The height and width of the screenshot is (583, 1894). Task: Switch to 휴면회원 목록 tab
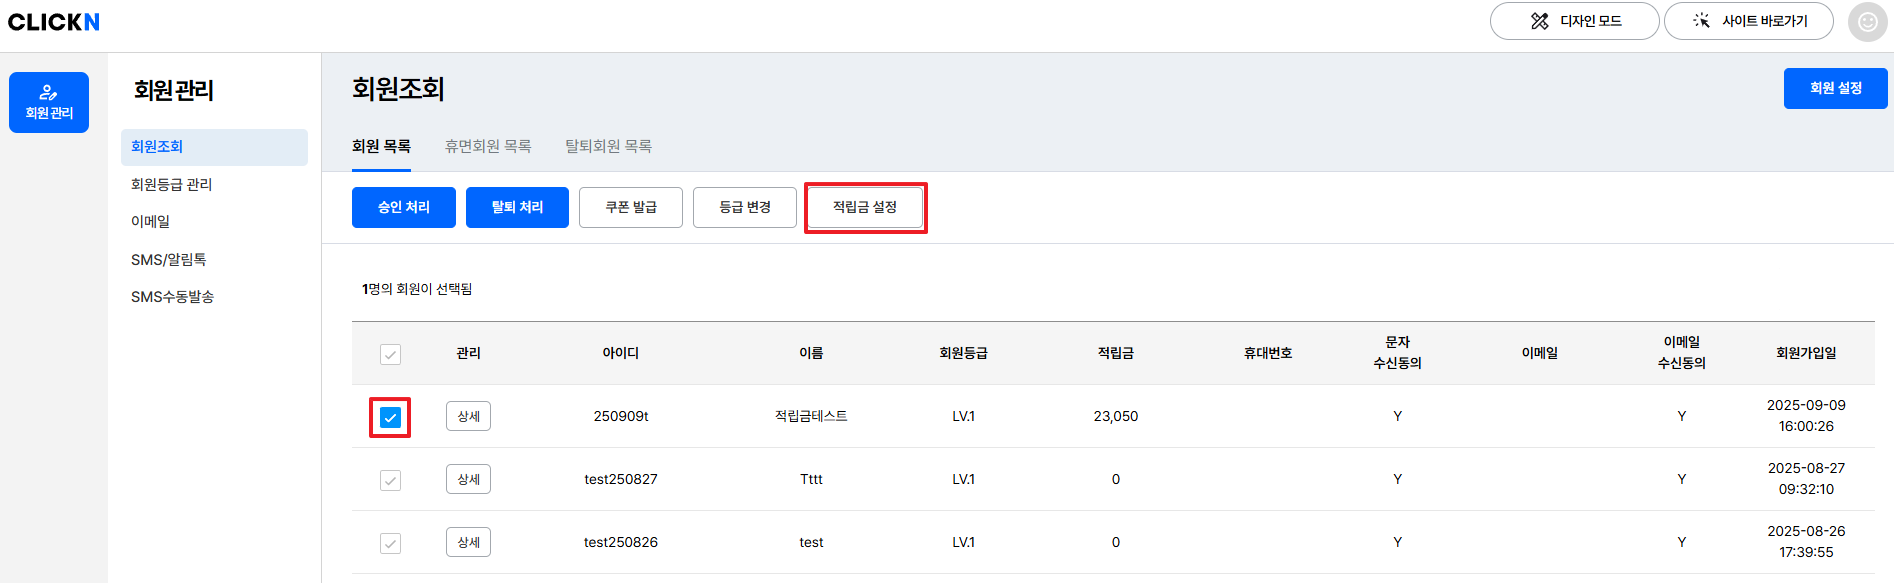(488, 146)
